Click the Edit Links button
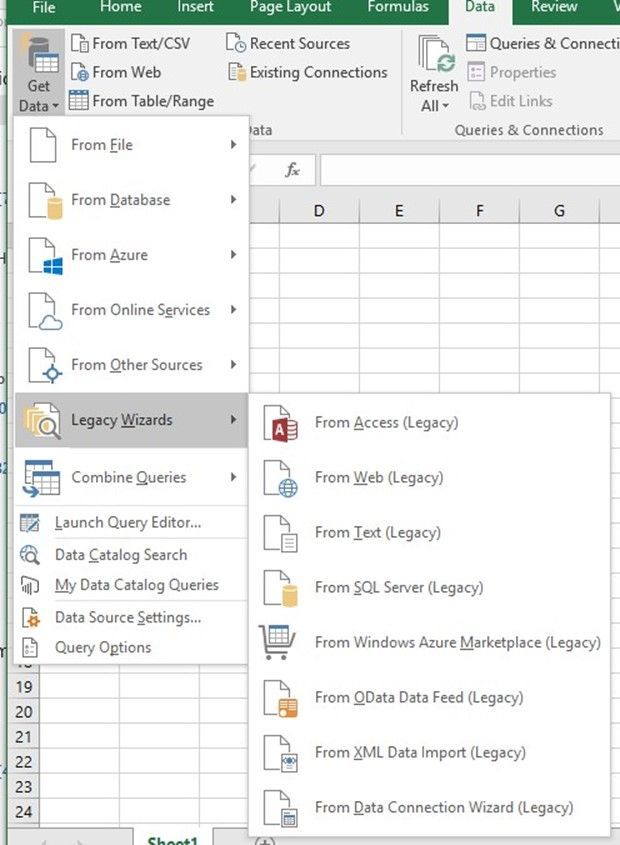 [x=511, y=101]
